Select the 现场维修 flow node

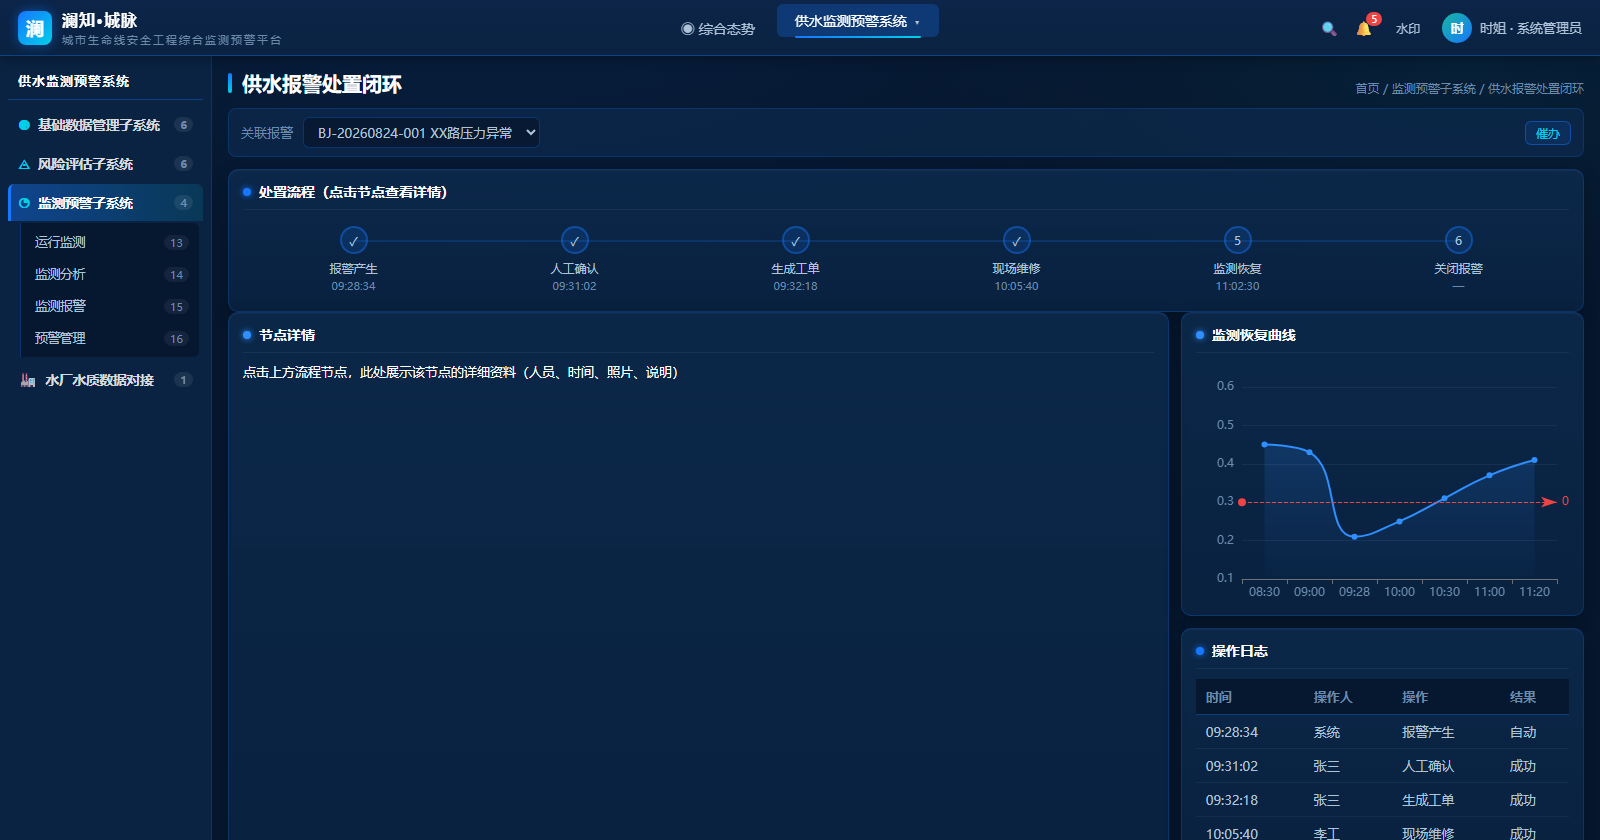pyautogui.click(x=1017, y=240)
